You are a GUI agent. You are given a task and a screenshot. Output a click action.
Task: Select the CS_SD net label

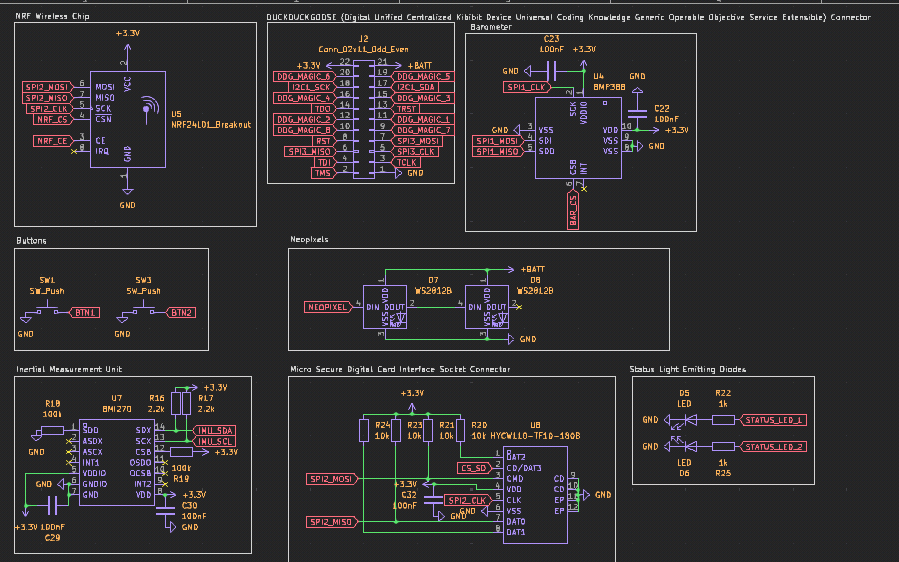click(473, 467)
